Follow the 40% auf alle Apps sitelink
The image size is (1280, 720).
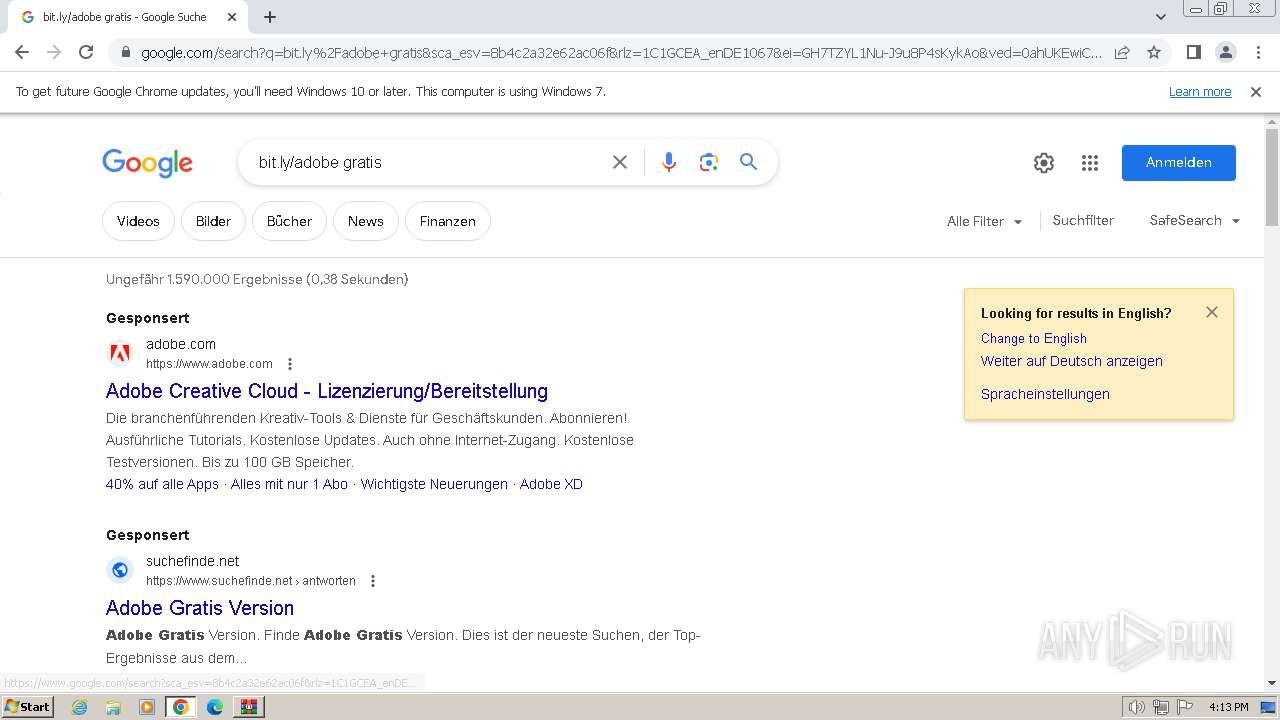point(162,484)
